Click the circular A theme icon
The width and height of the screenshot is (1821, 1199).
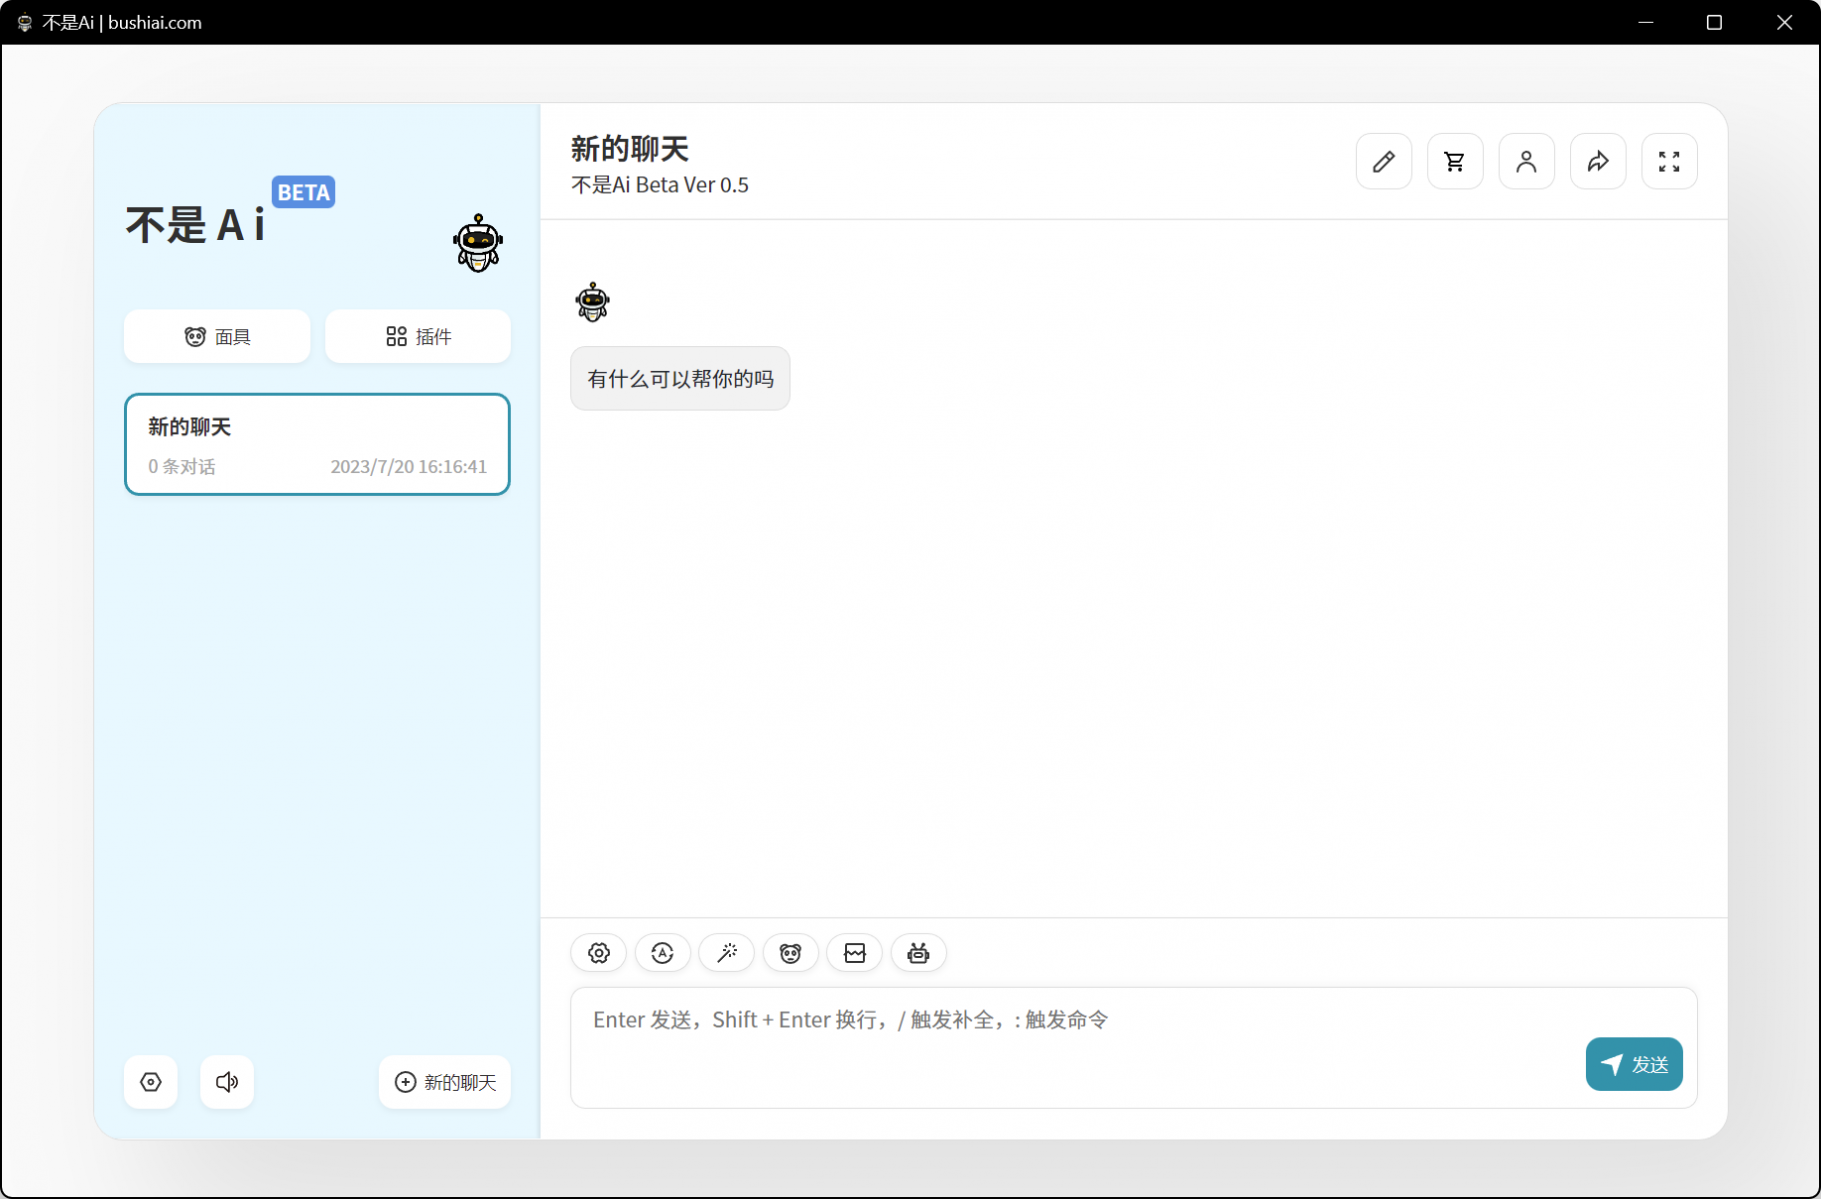[x=662, y=953]
